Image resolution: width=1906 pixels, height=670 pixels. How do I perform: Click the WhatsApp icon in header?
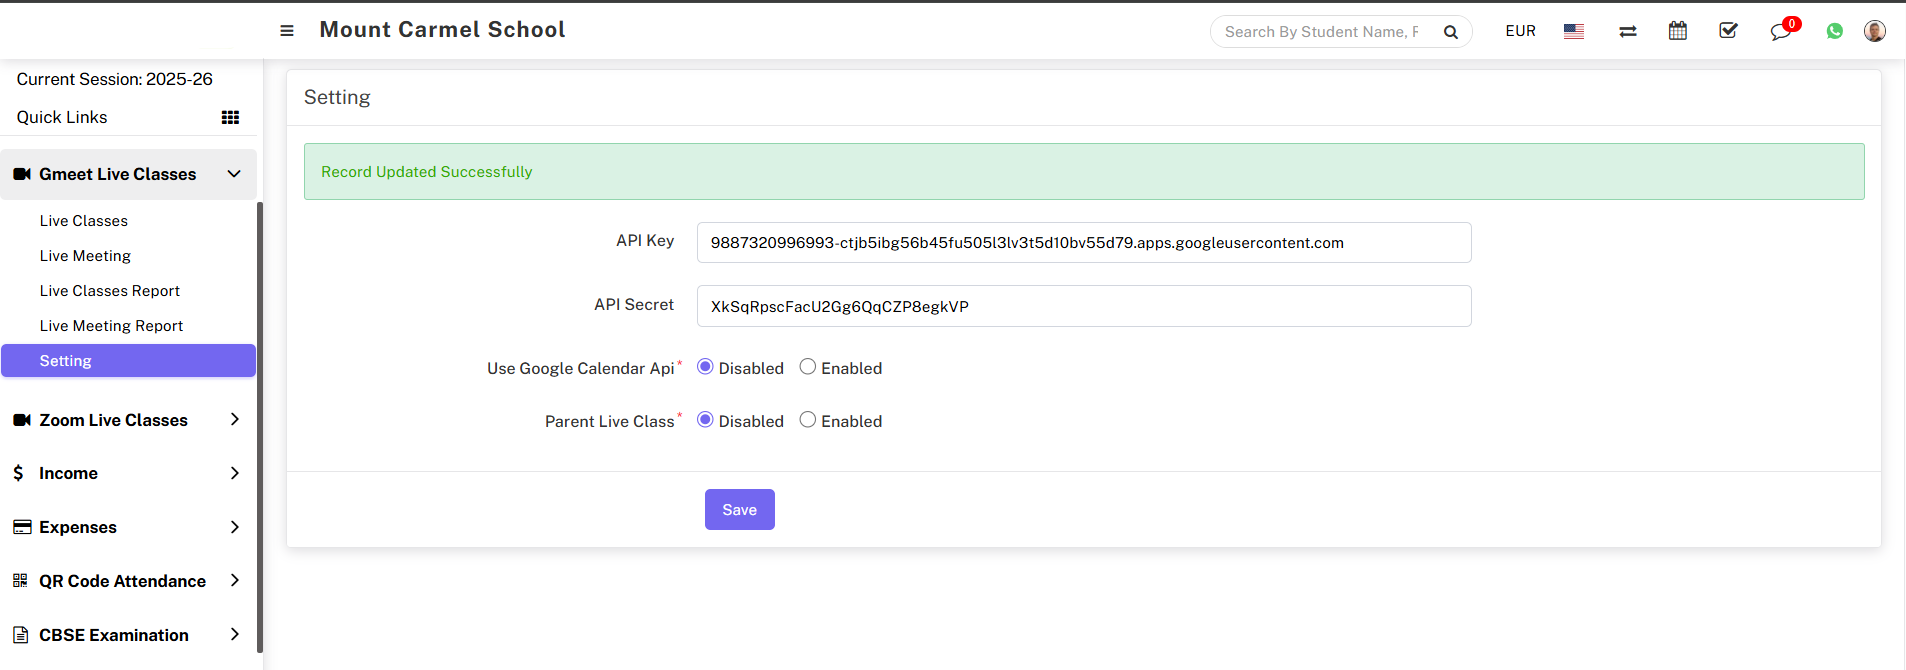click(x=1835, y=31)
